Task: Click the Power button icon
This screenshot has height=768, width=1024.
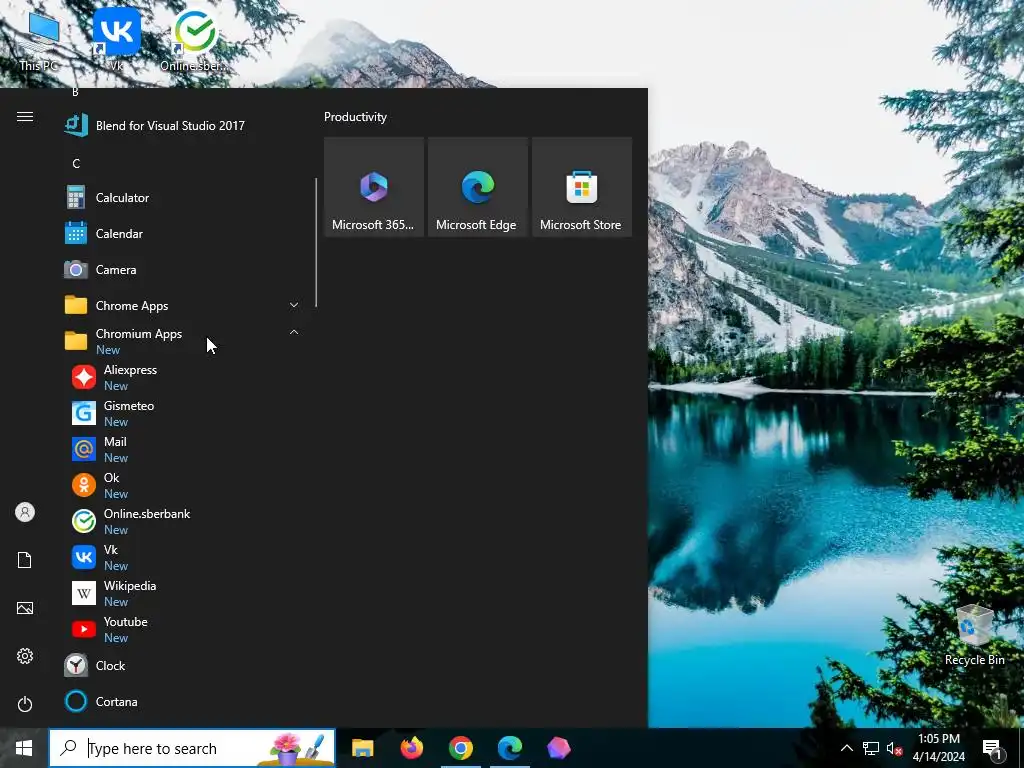Action: pos(25,704)
